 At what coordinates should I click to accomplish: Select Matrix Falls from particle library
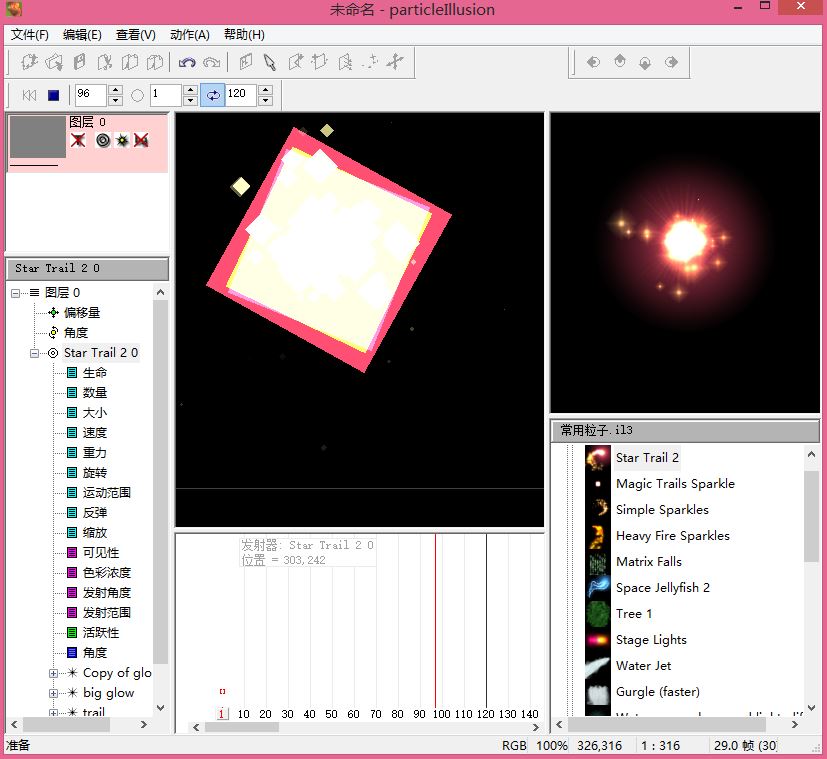pyautogui.click(x=648, y=562)
